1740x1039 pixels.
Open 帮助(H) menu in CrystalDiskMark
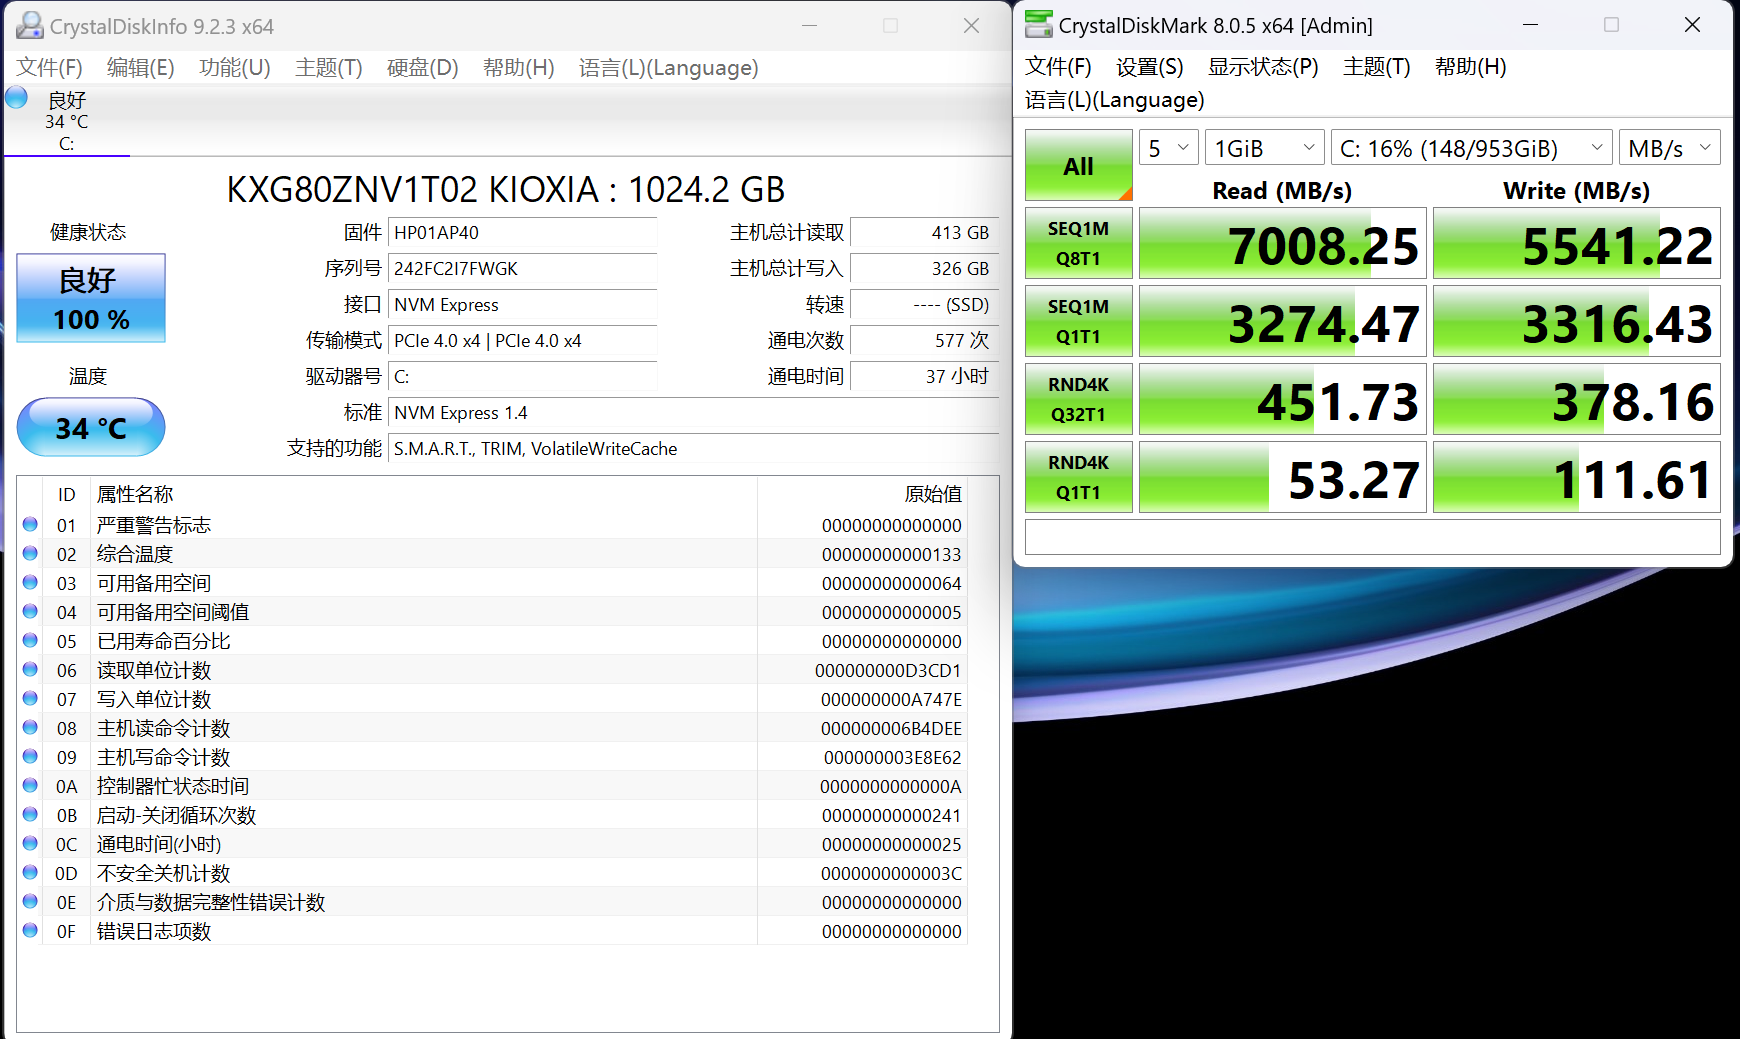[x=1471, y=66]
